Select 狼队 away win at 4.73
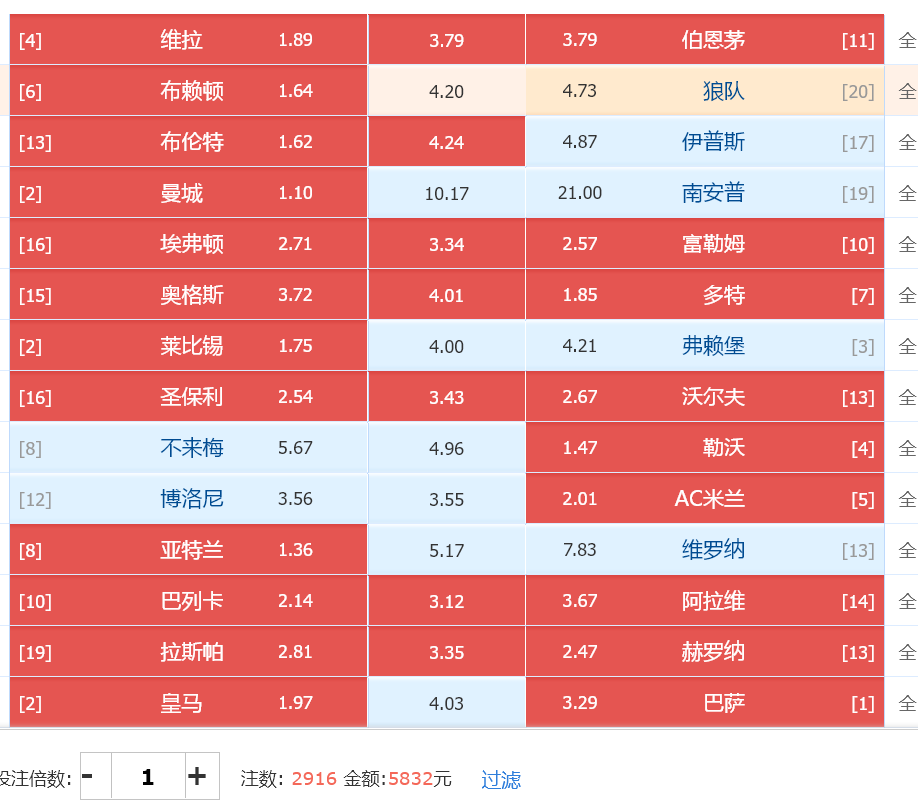This screenshot has width=918, height=810. tap(705, 91)
